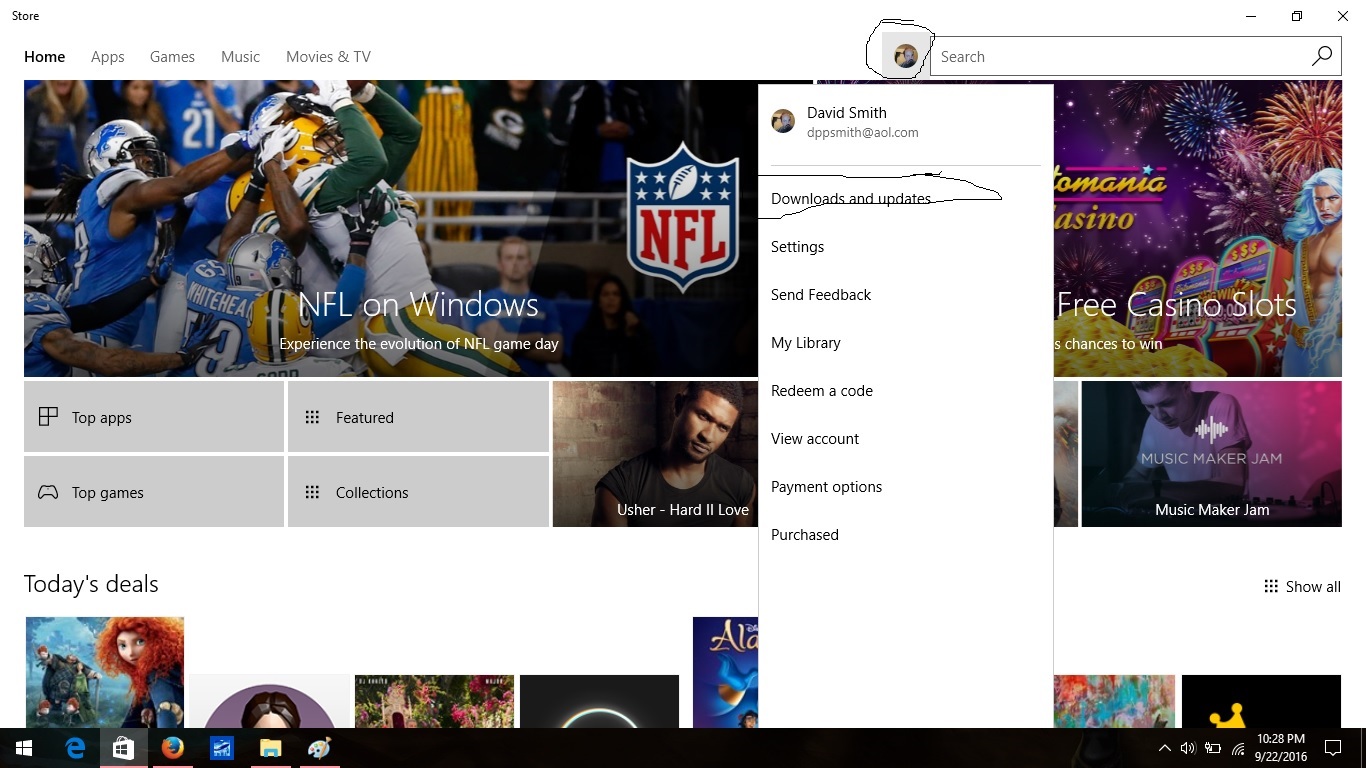The height and width of the screenshot is (768, 1366).
Task: Click Store icon in taskbar
Action: (x=123, y=748)
